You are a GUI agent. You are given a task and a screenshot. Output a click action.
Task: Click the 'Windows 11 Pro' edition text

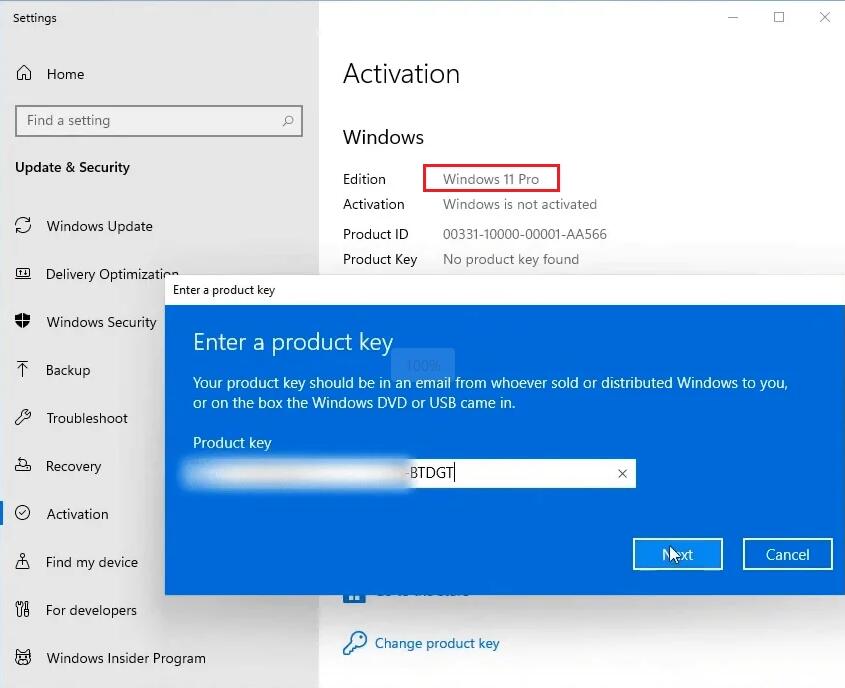[x=490, y=179]
